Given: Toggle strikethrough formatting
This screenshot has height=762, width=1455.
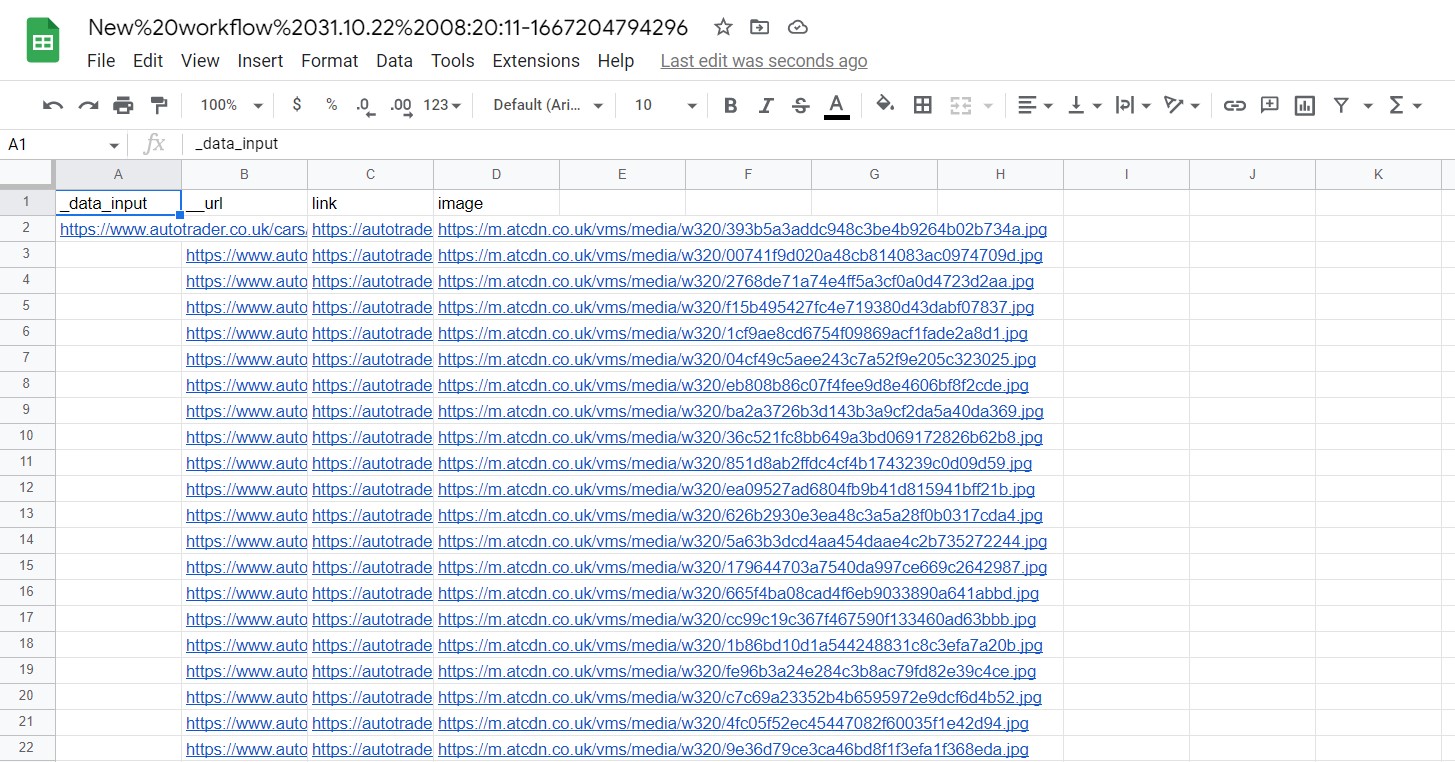Looking at the screenshot, I should point(800,105).
